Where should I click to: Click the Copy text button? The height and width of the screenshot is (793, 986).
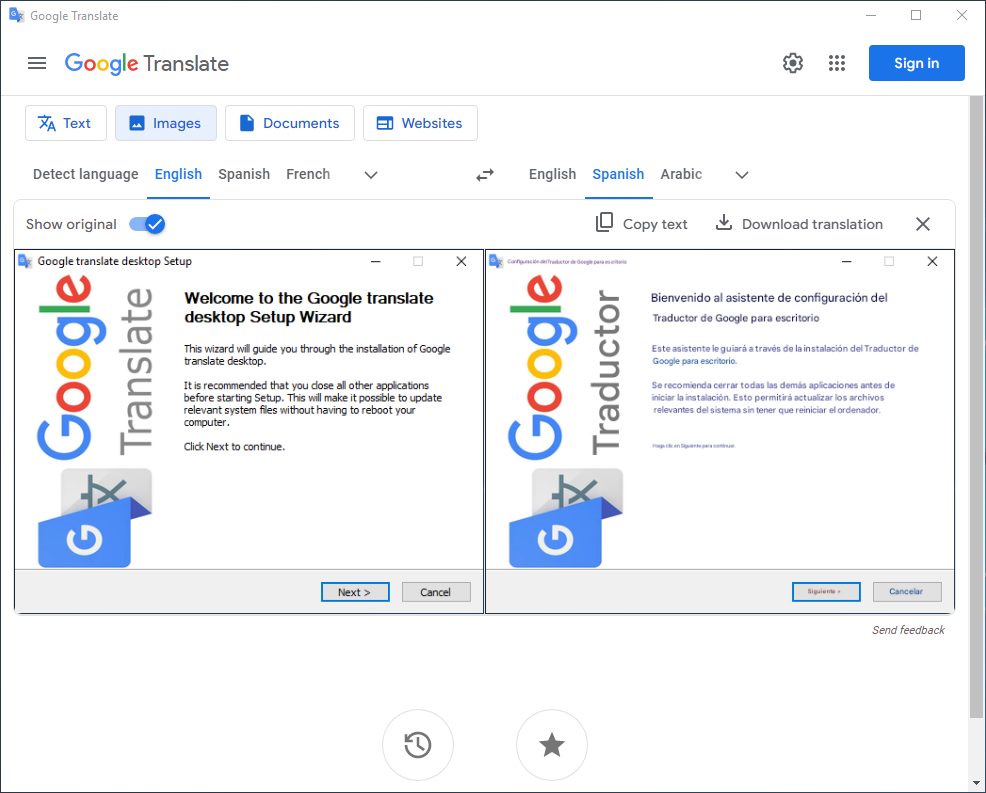pyautogui.click(x=641, y=224)
